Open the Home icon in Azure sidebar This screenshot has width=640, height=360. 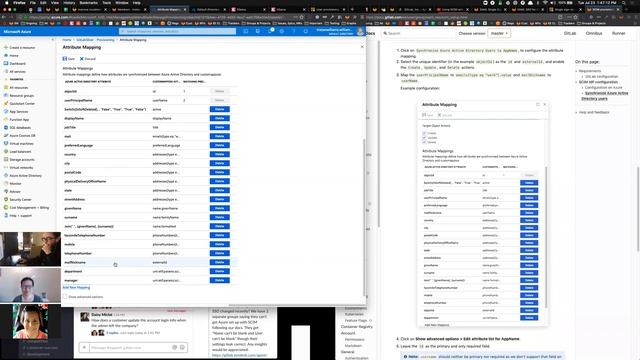click(6, 56)
